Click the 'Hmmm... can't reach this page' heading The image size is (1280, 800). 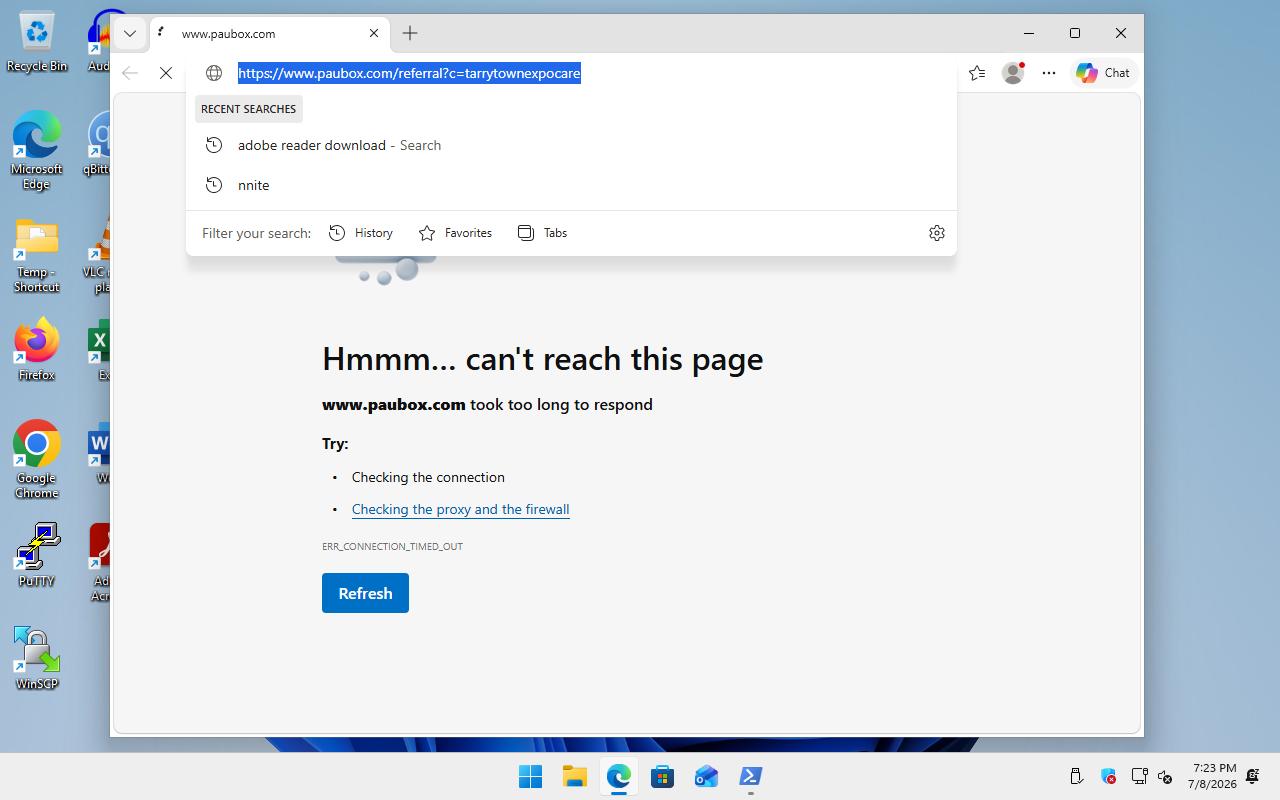pos(542,359)
